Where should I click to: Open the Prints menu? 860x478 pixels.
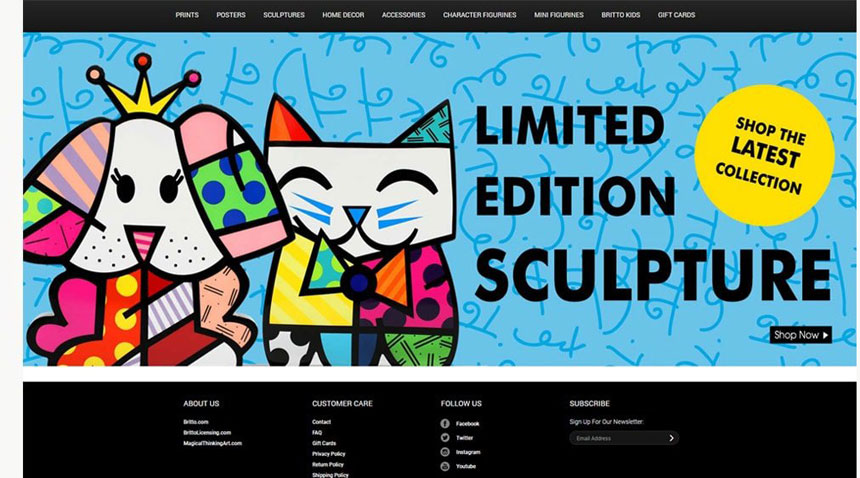click(x=187, y=15)
